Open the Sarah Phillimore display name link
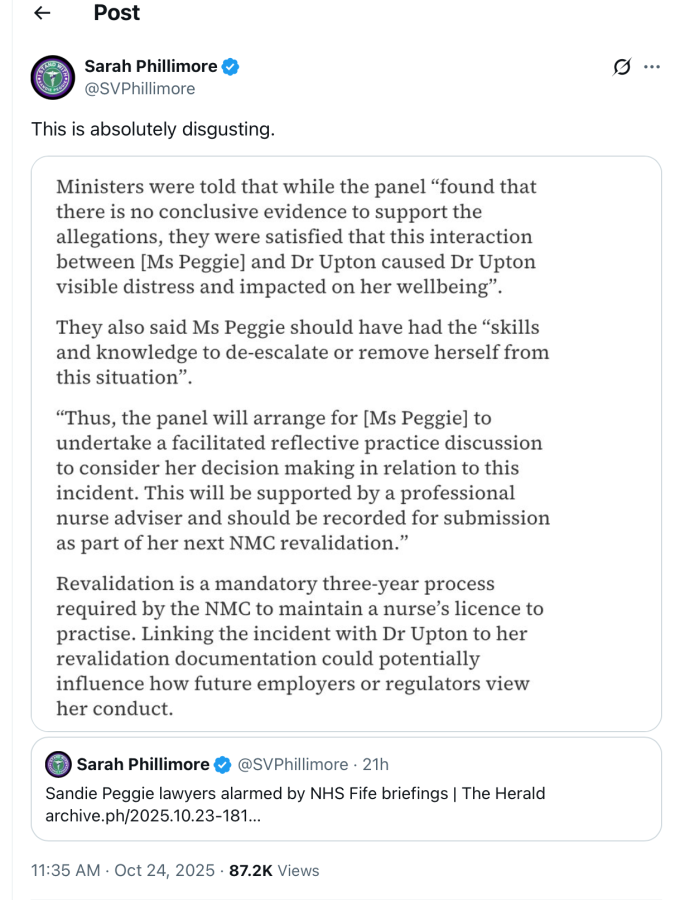Image resolution: width=675 pixels, height=900 pixels. pos(151,67)
